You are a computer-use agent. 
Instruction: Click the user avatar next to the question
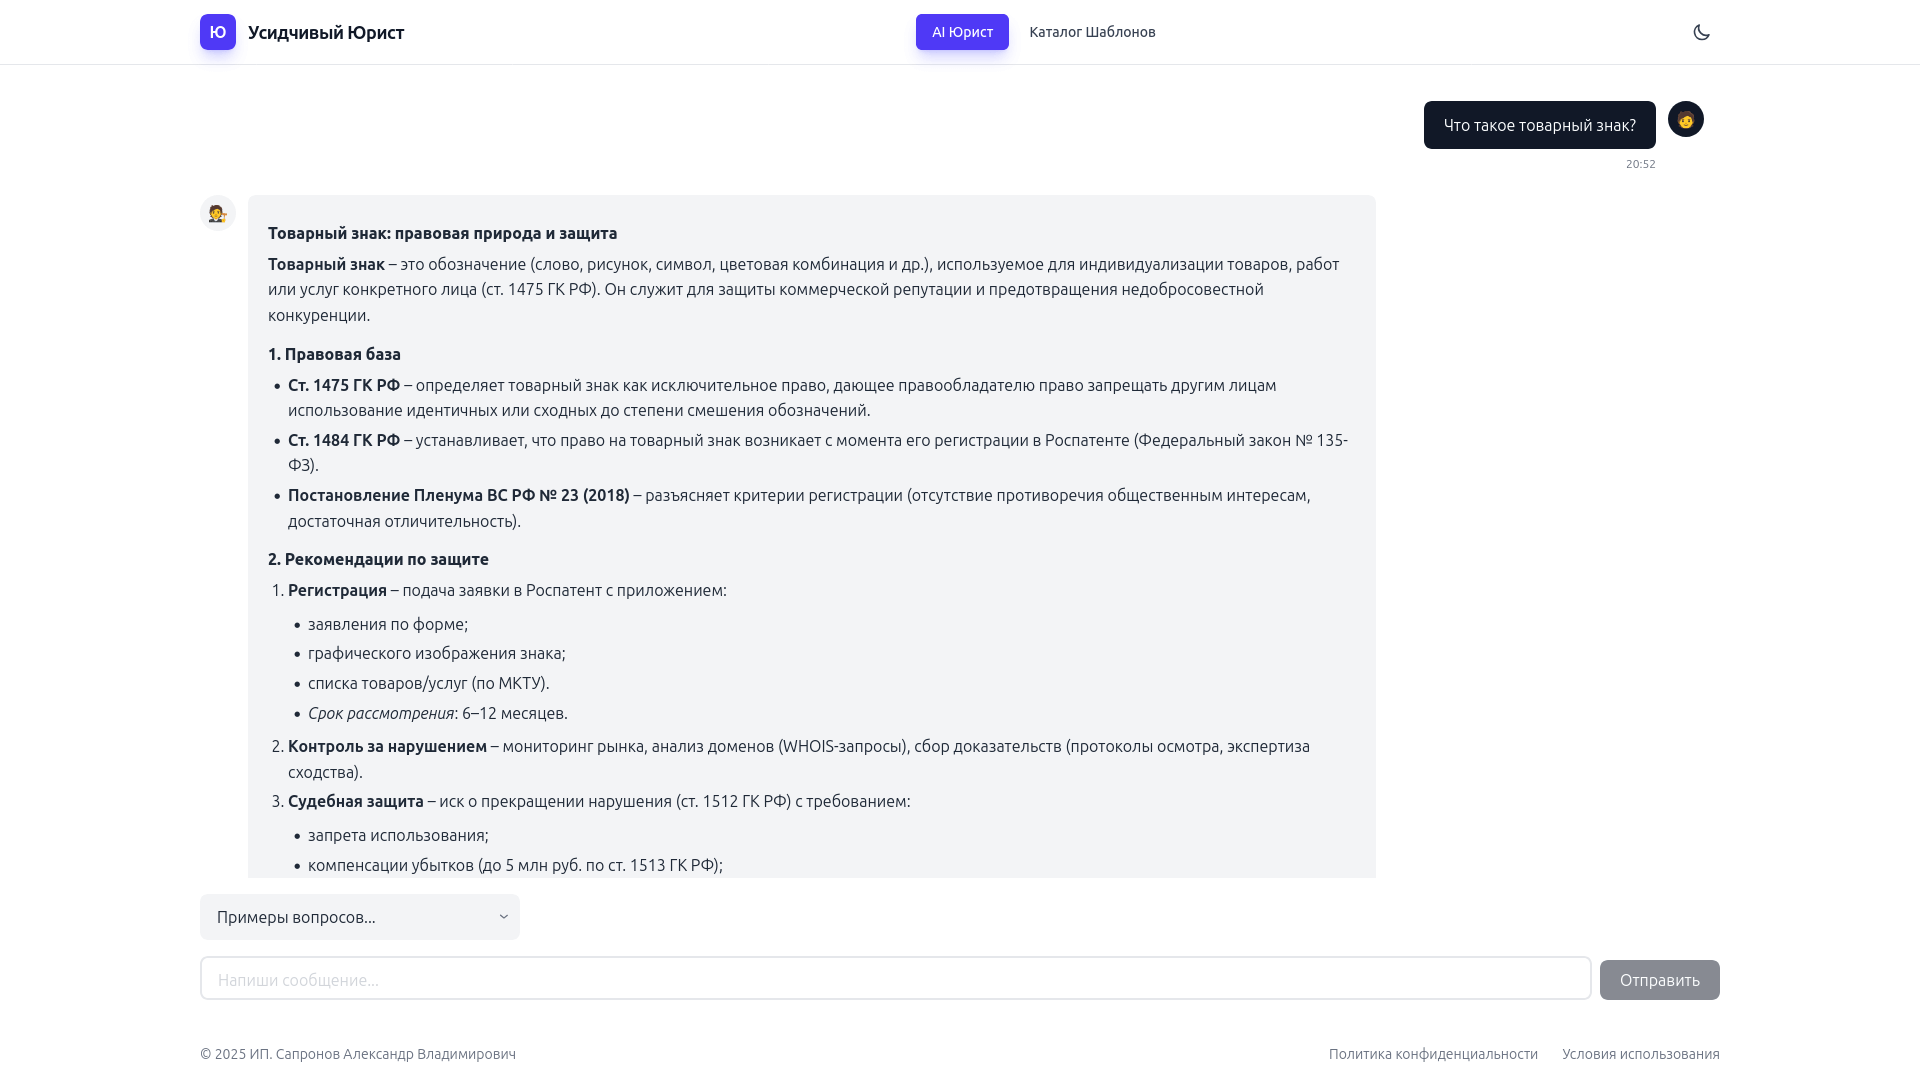click(1687, 119)
